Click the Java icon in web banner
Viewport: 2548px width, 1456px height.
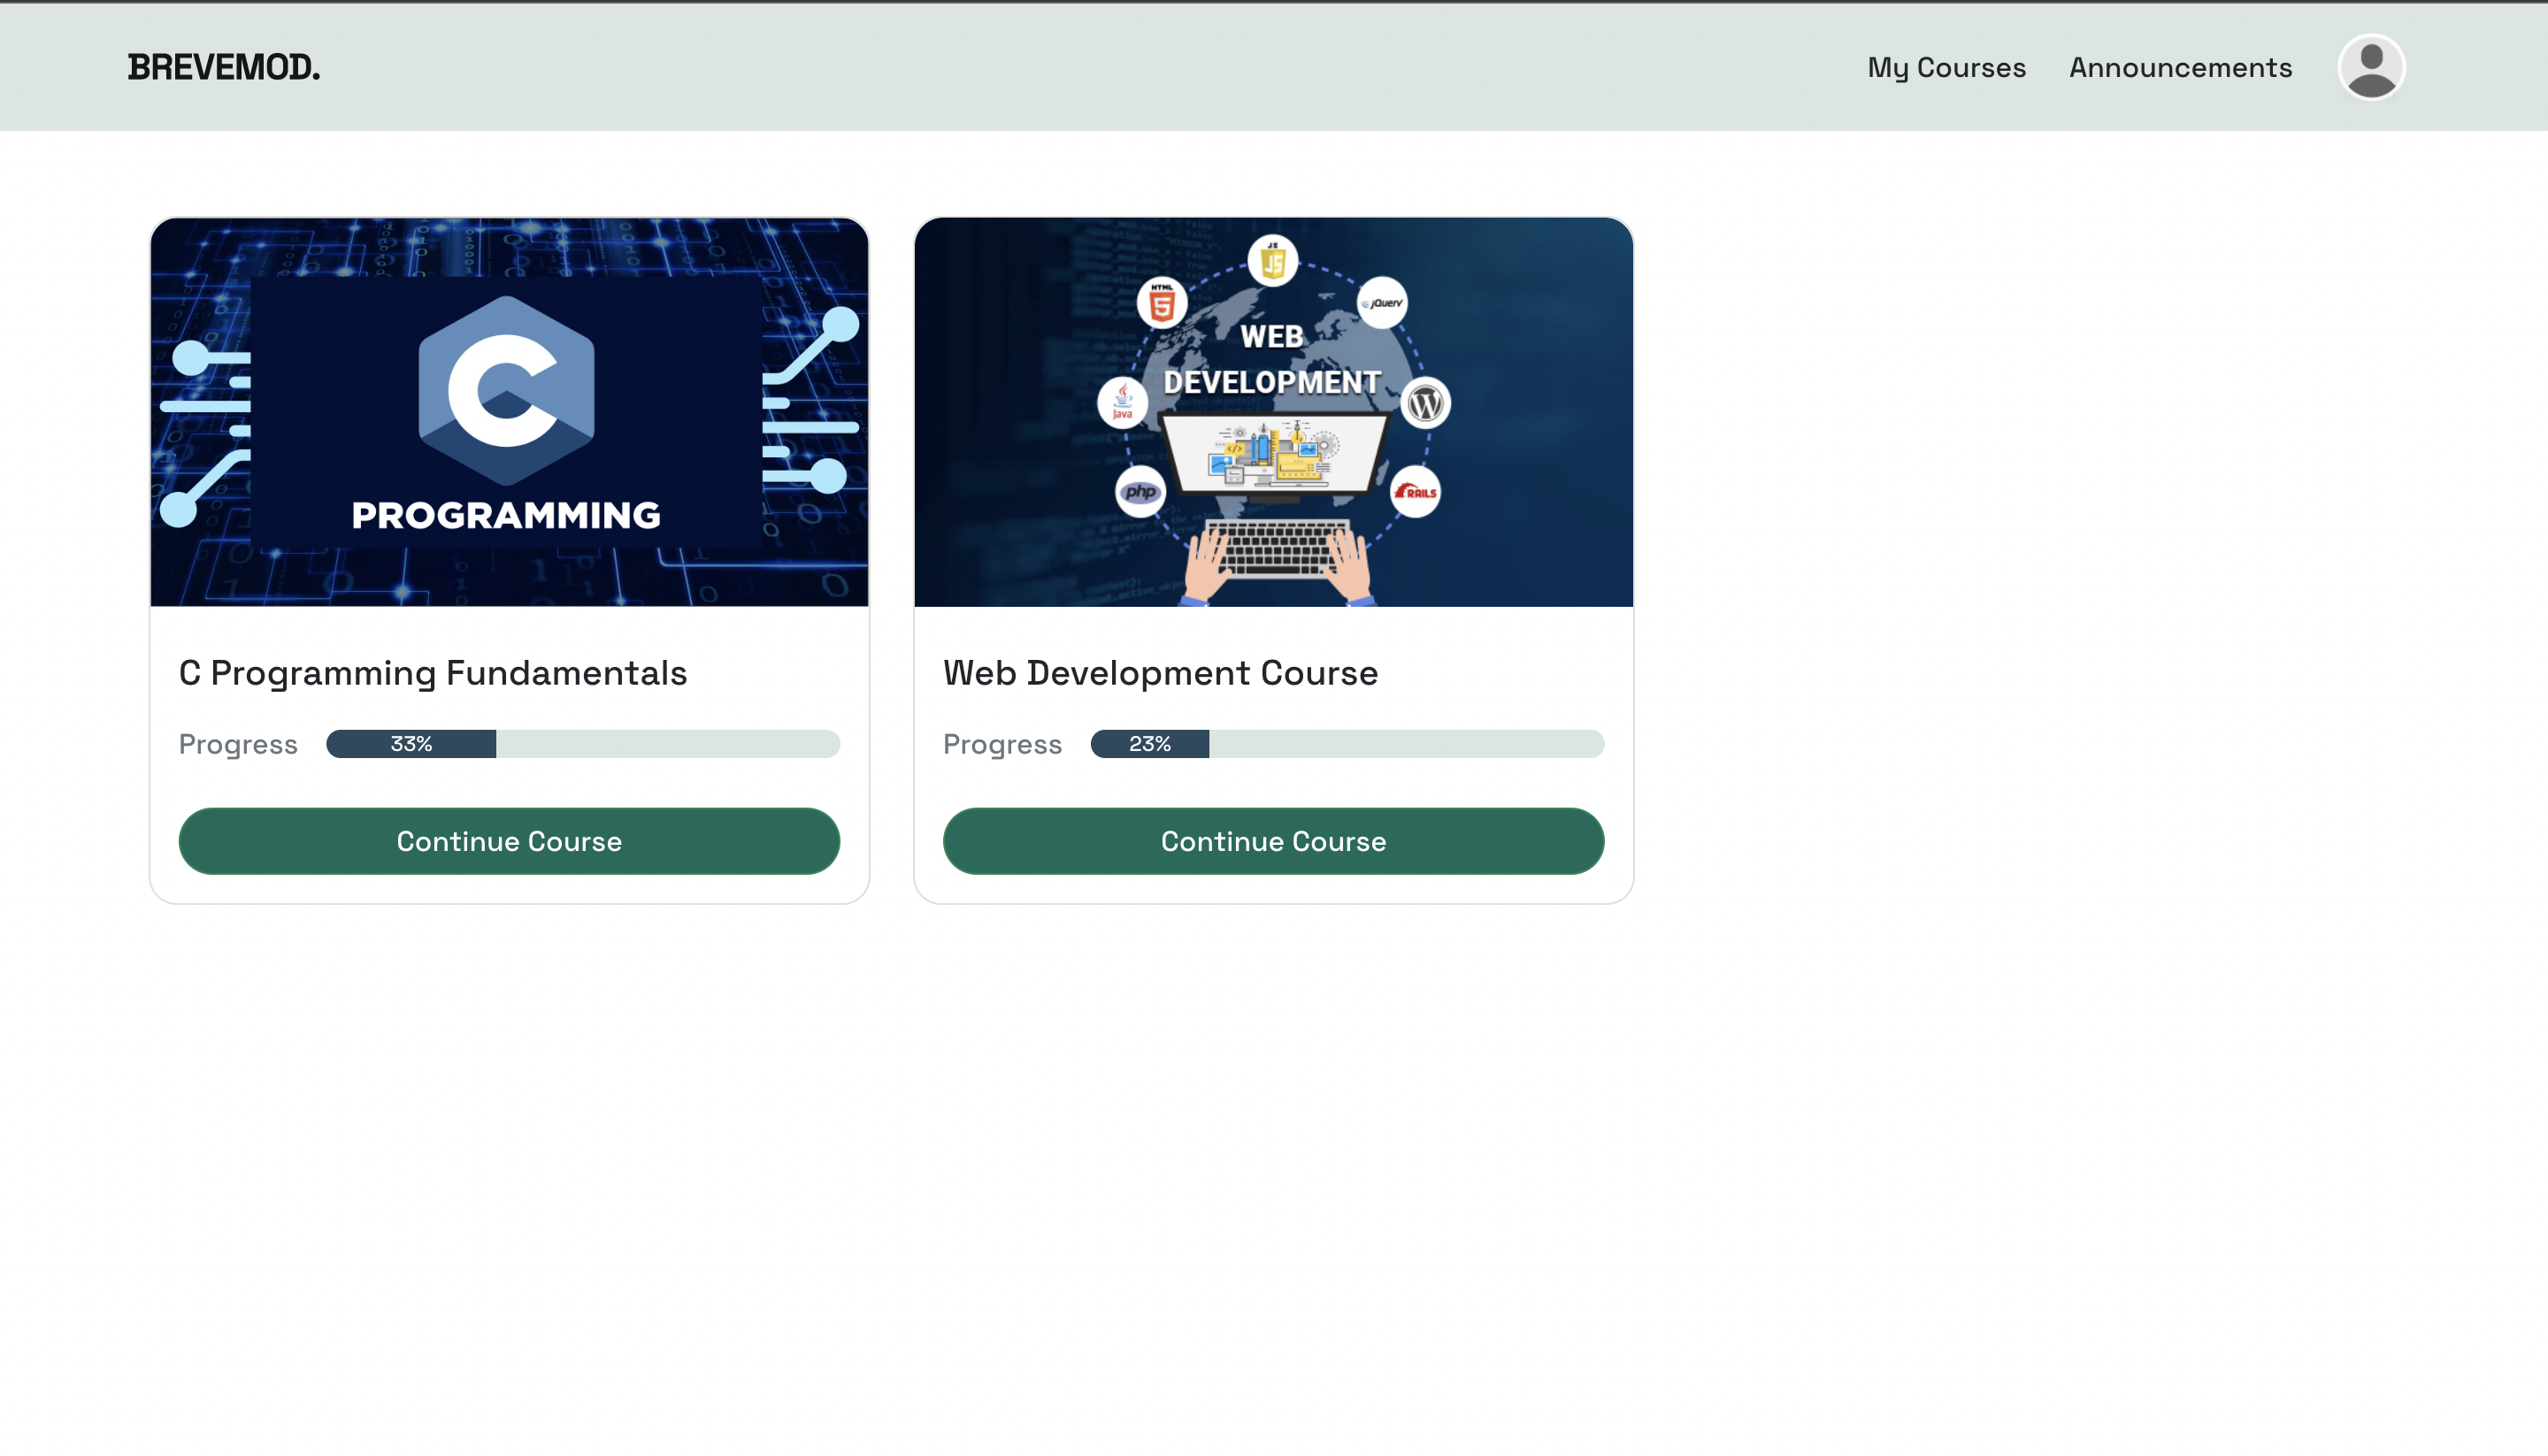[1122, 402]
